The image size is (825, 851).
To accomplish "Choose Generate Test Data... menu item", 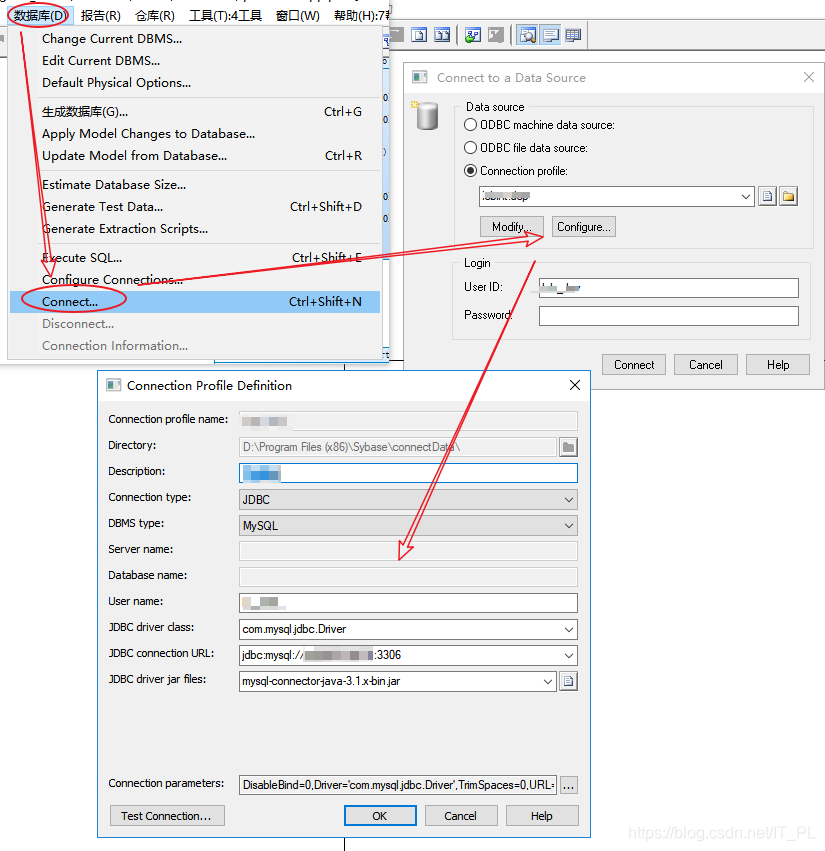I will [194, 207].
